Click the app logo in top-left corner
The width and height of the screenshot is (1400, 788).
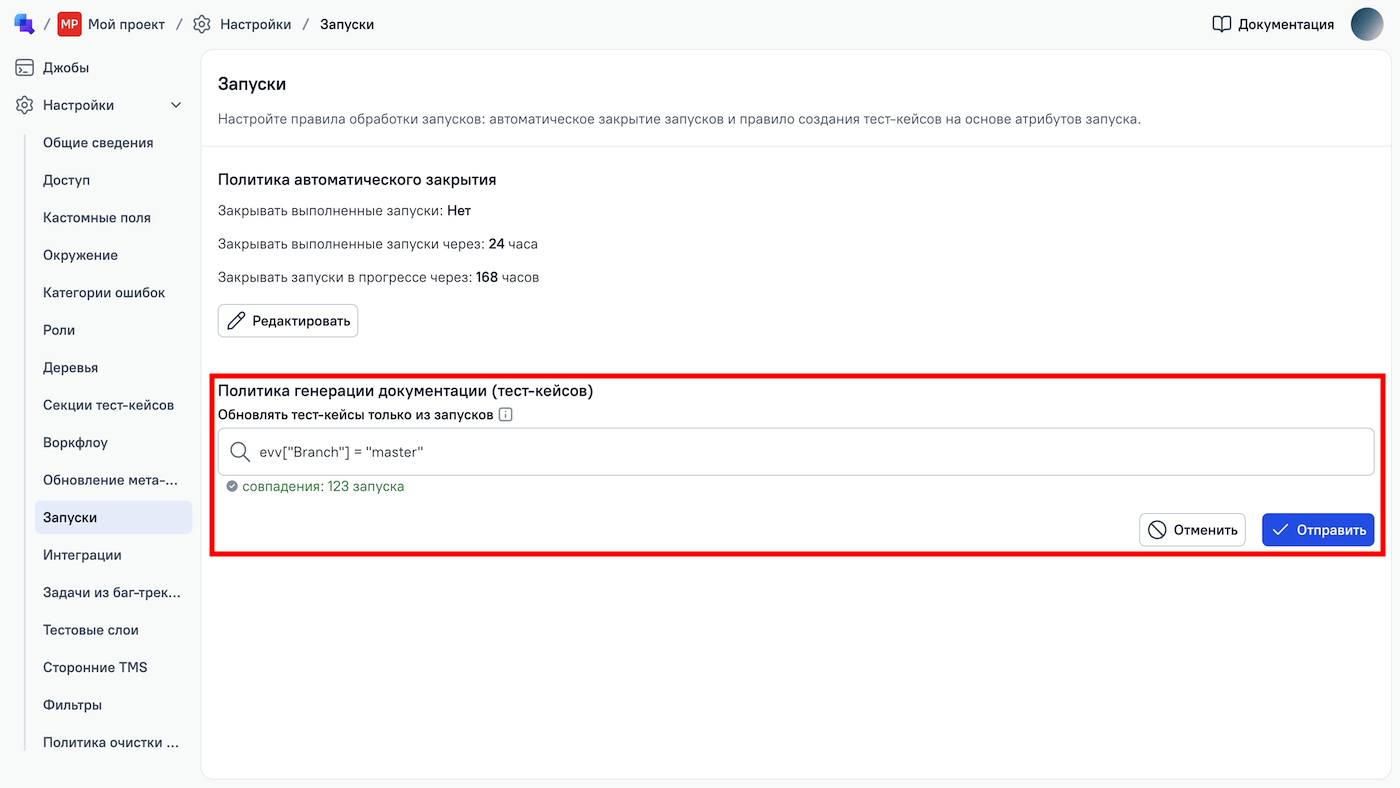24,24
